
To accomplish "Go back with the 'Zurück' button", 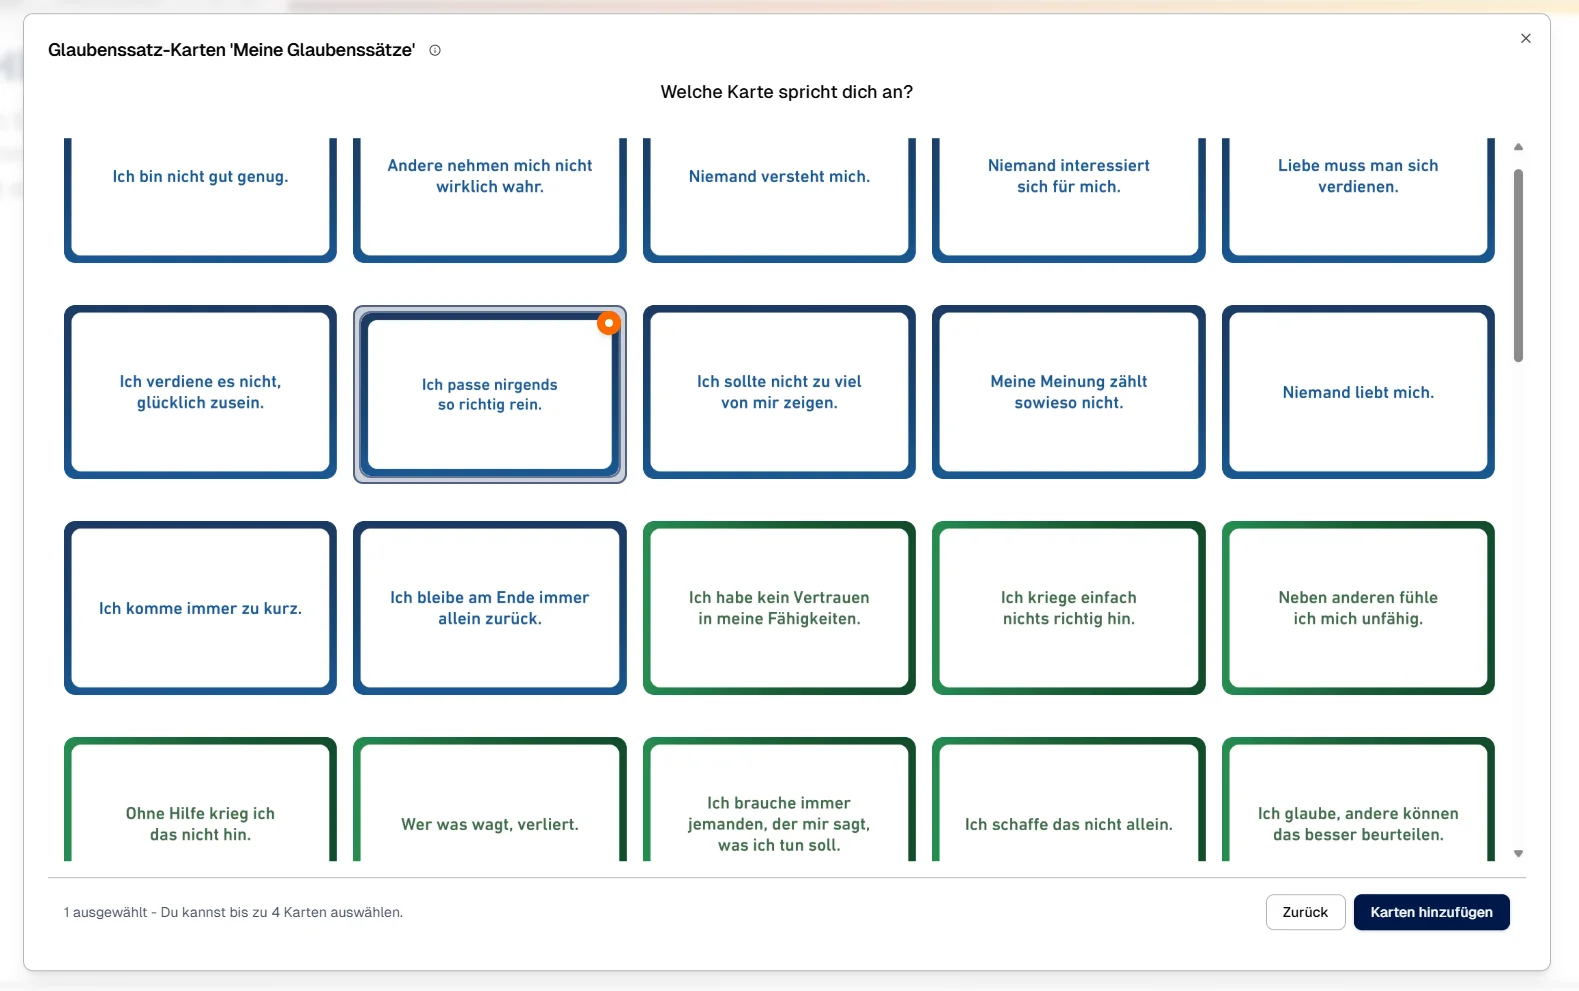I will point(1305,912).
